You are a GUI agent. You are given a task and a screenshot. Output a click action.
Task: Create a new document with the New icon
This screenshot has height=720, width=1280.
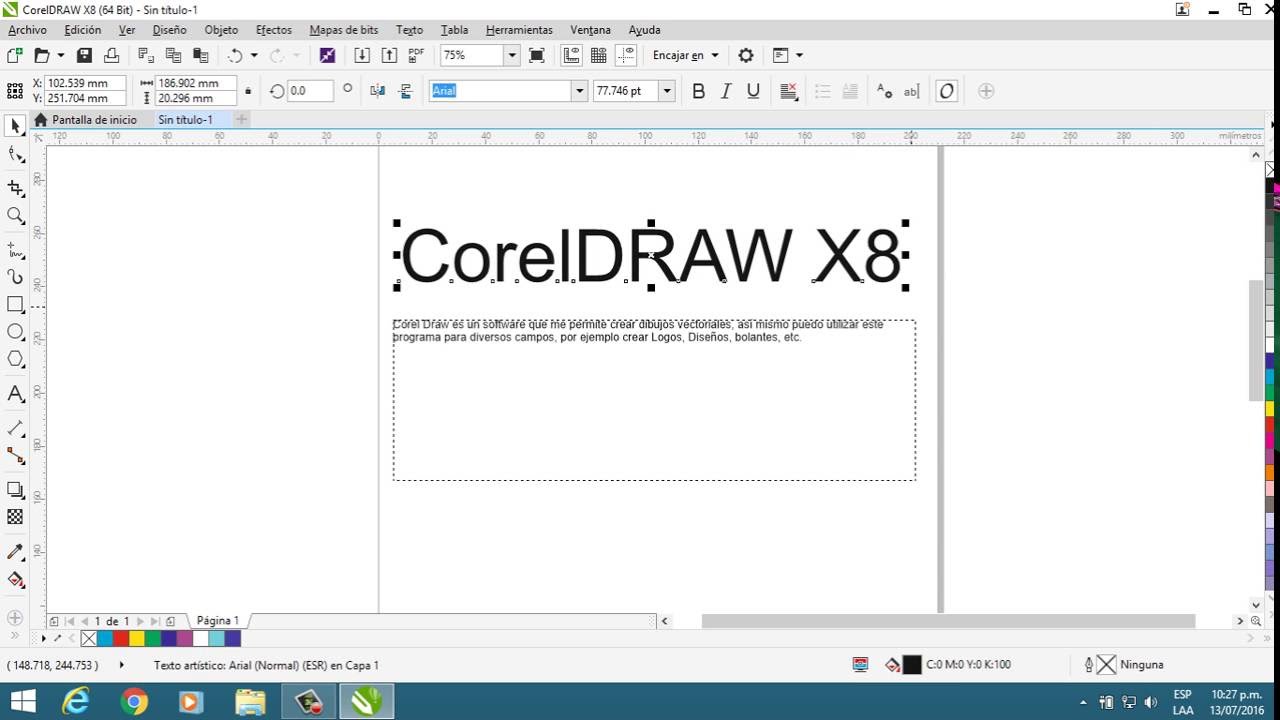(15, 55)
